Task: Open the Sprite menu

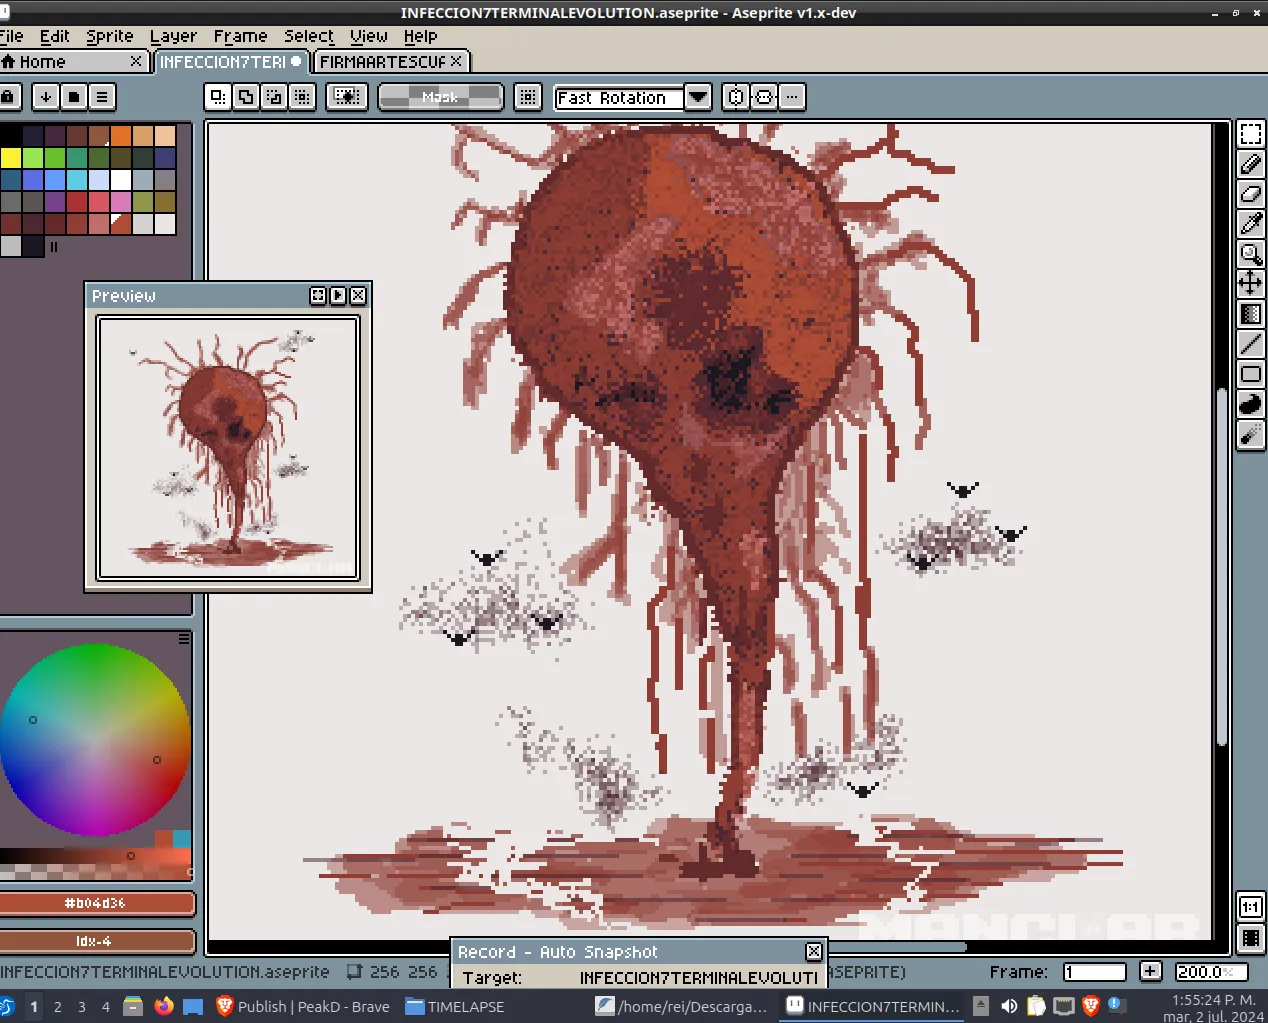Action: 110,36
